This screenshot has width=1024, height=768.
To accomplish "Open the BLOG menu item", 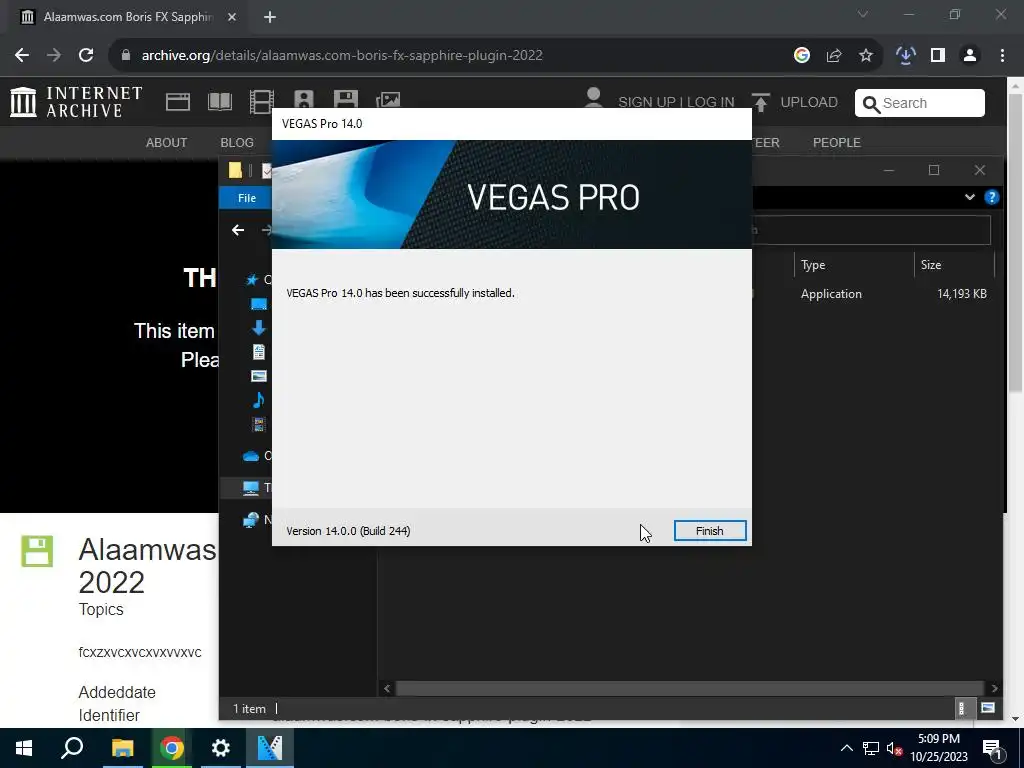I will coord(237,142).
